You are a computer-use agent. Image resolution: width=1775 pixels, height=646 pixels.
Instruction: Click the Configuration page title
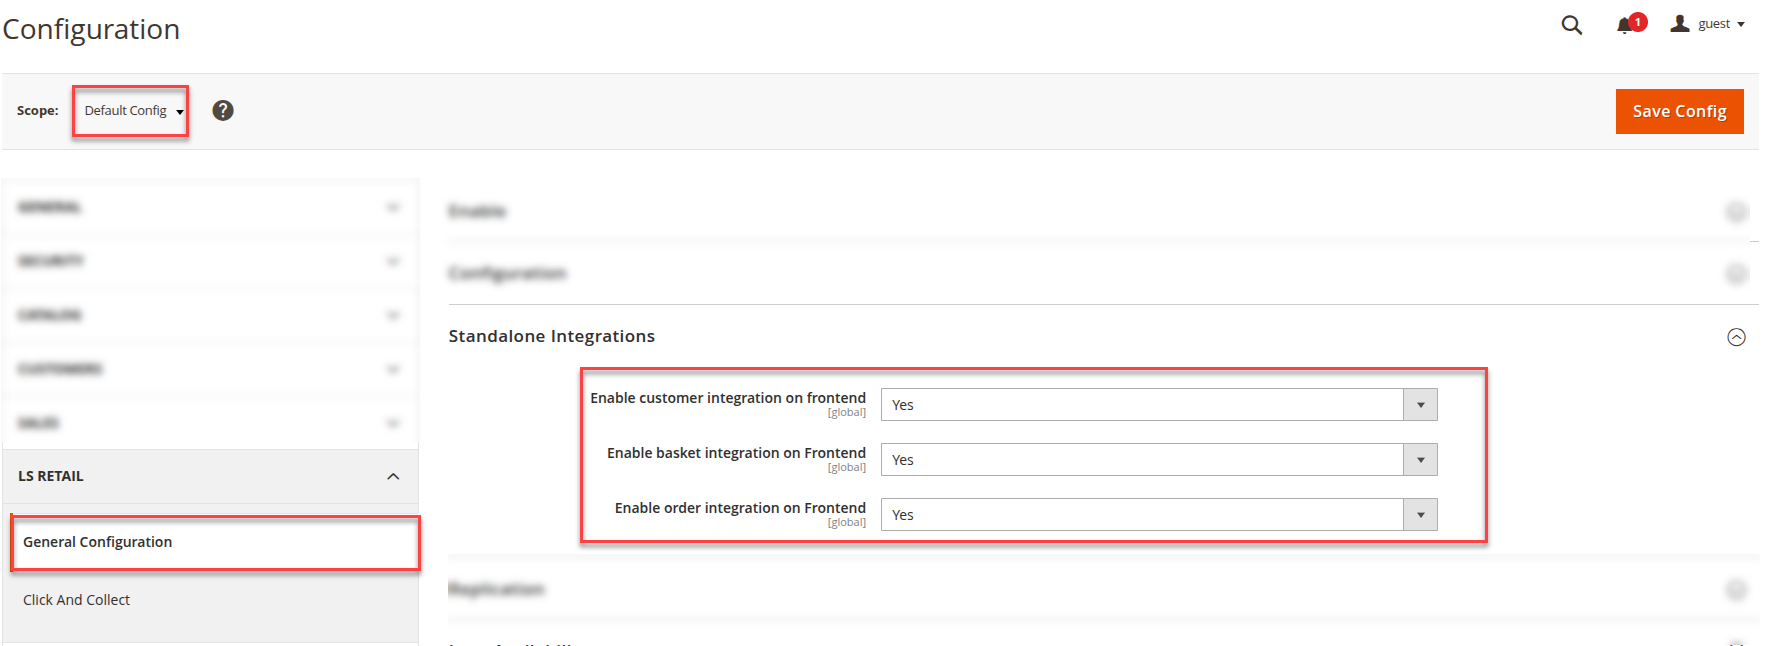(x=91, y=29)
